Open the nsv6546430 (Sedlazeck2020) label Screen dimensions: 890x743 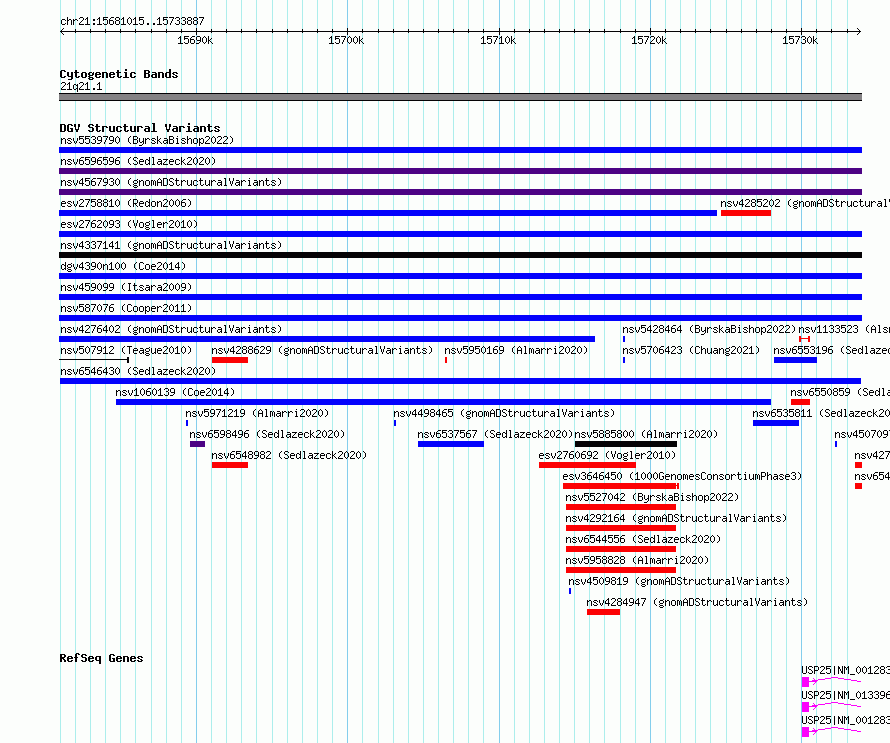pos(138,371)
